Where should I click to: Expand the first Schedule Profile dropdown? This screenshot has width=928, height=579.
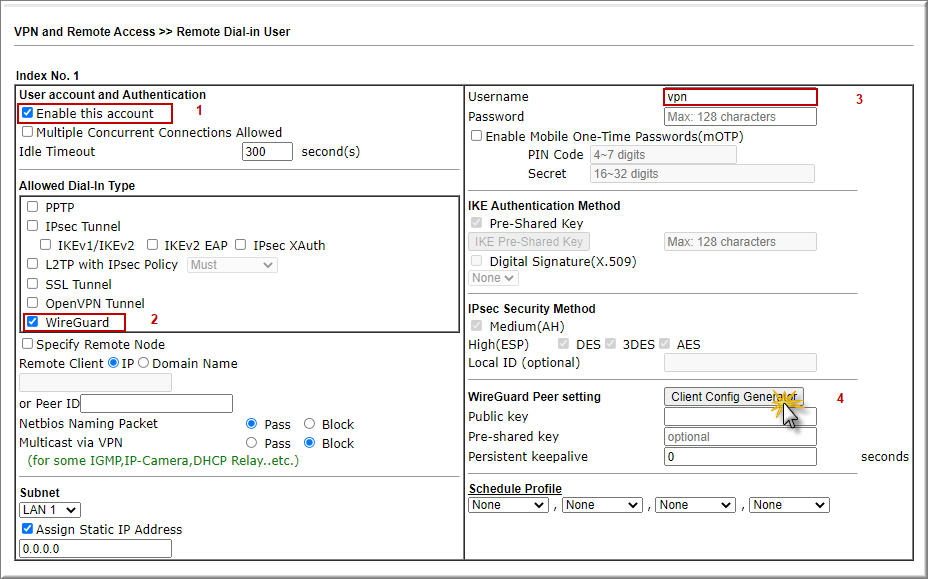[x=508, y=505]
